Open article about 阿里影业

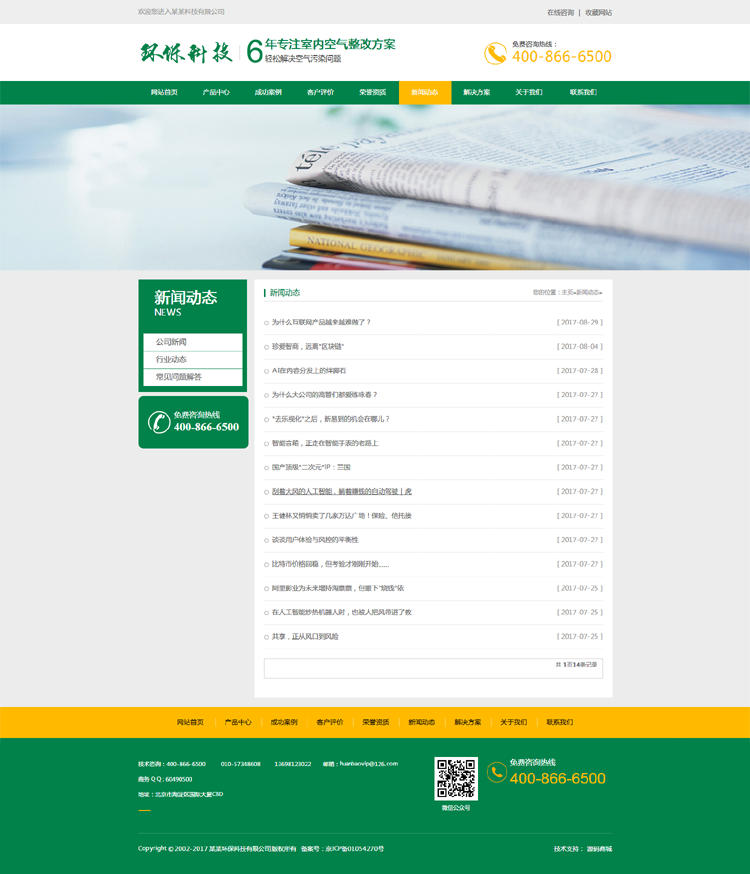click(x=338, y=588)
